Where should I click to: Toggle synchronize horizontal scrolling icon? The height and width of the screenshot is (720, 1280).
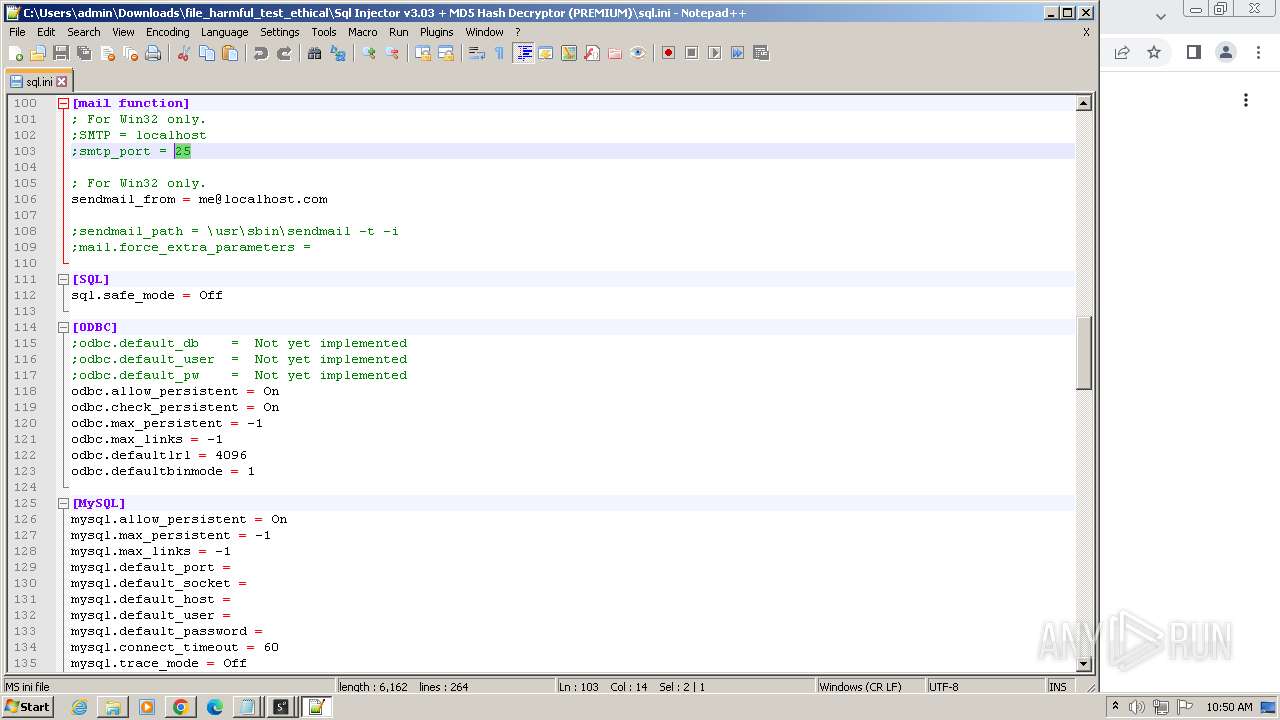446,53
